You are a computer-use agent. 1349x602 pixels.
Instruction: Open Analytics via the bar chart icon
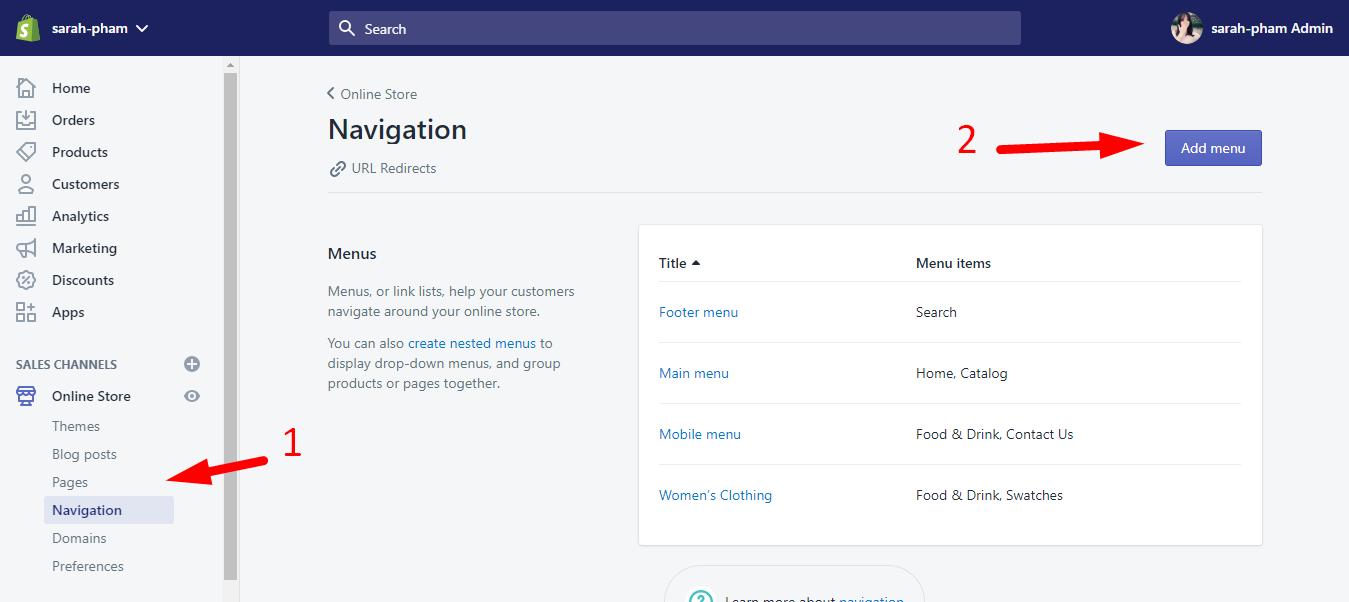click(x=26, y=216)
